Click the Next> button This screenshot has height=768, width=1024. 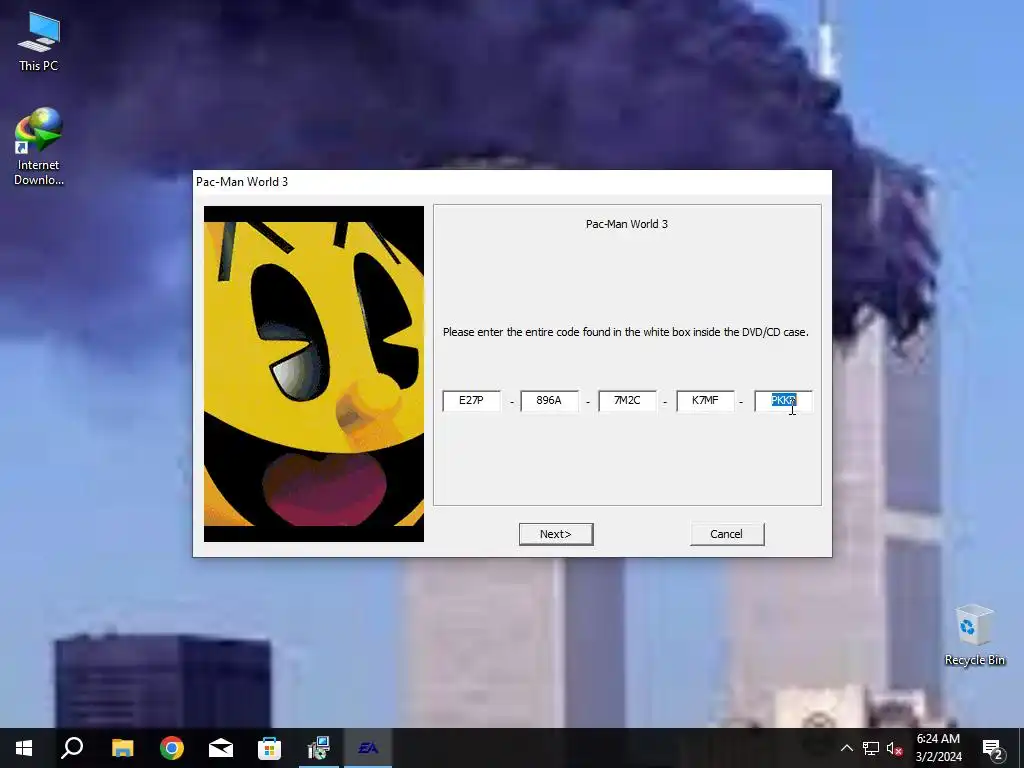(x=556, y=534)
